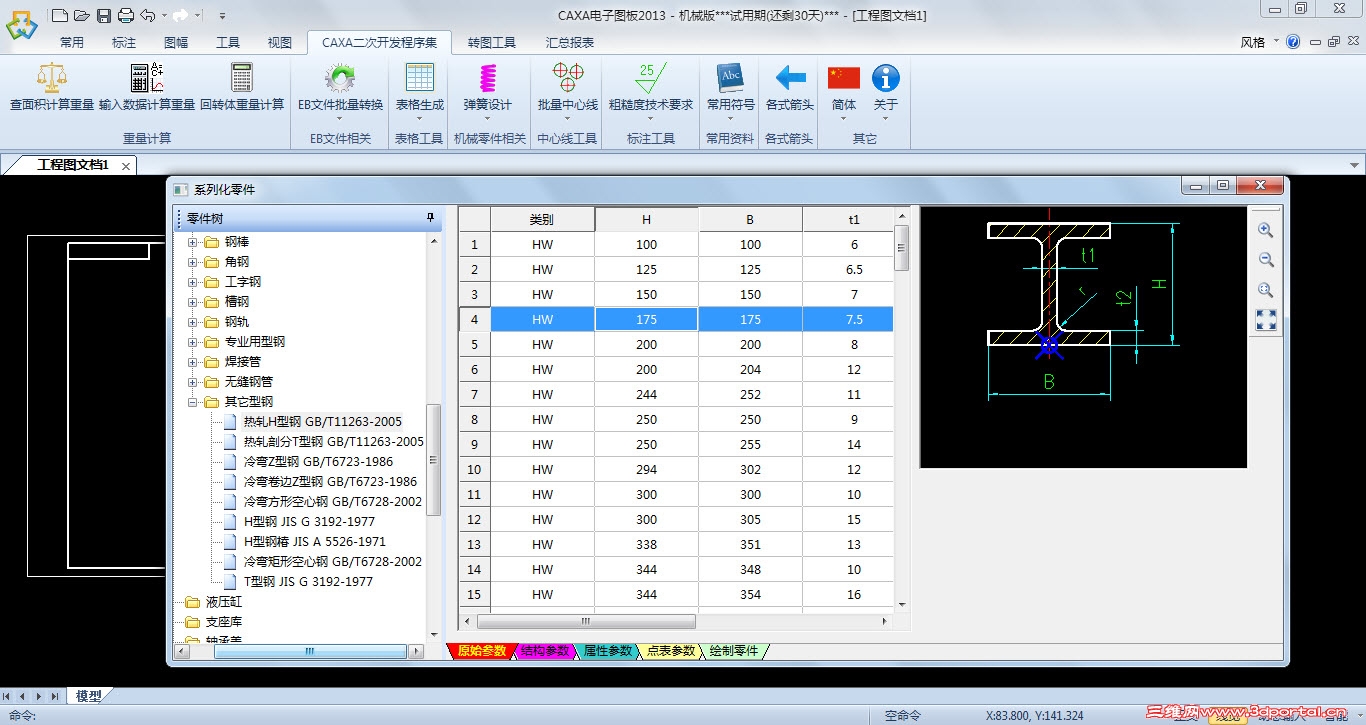
Task: Click the 类别 column header
Action: pos(542,219)
